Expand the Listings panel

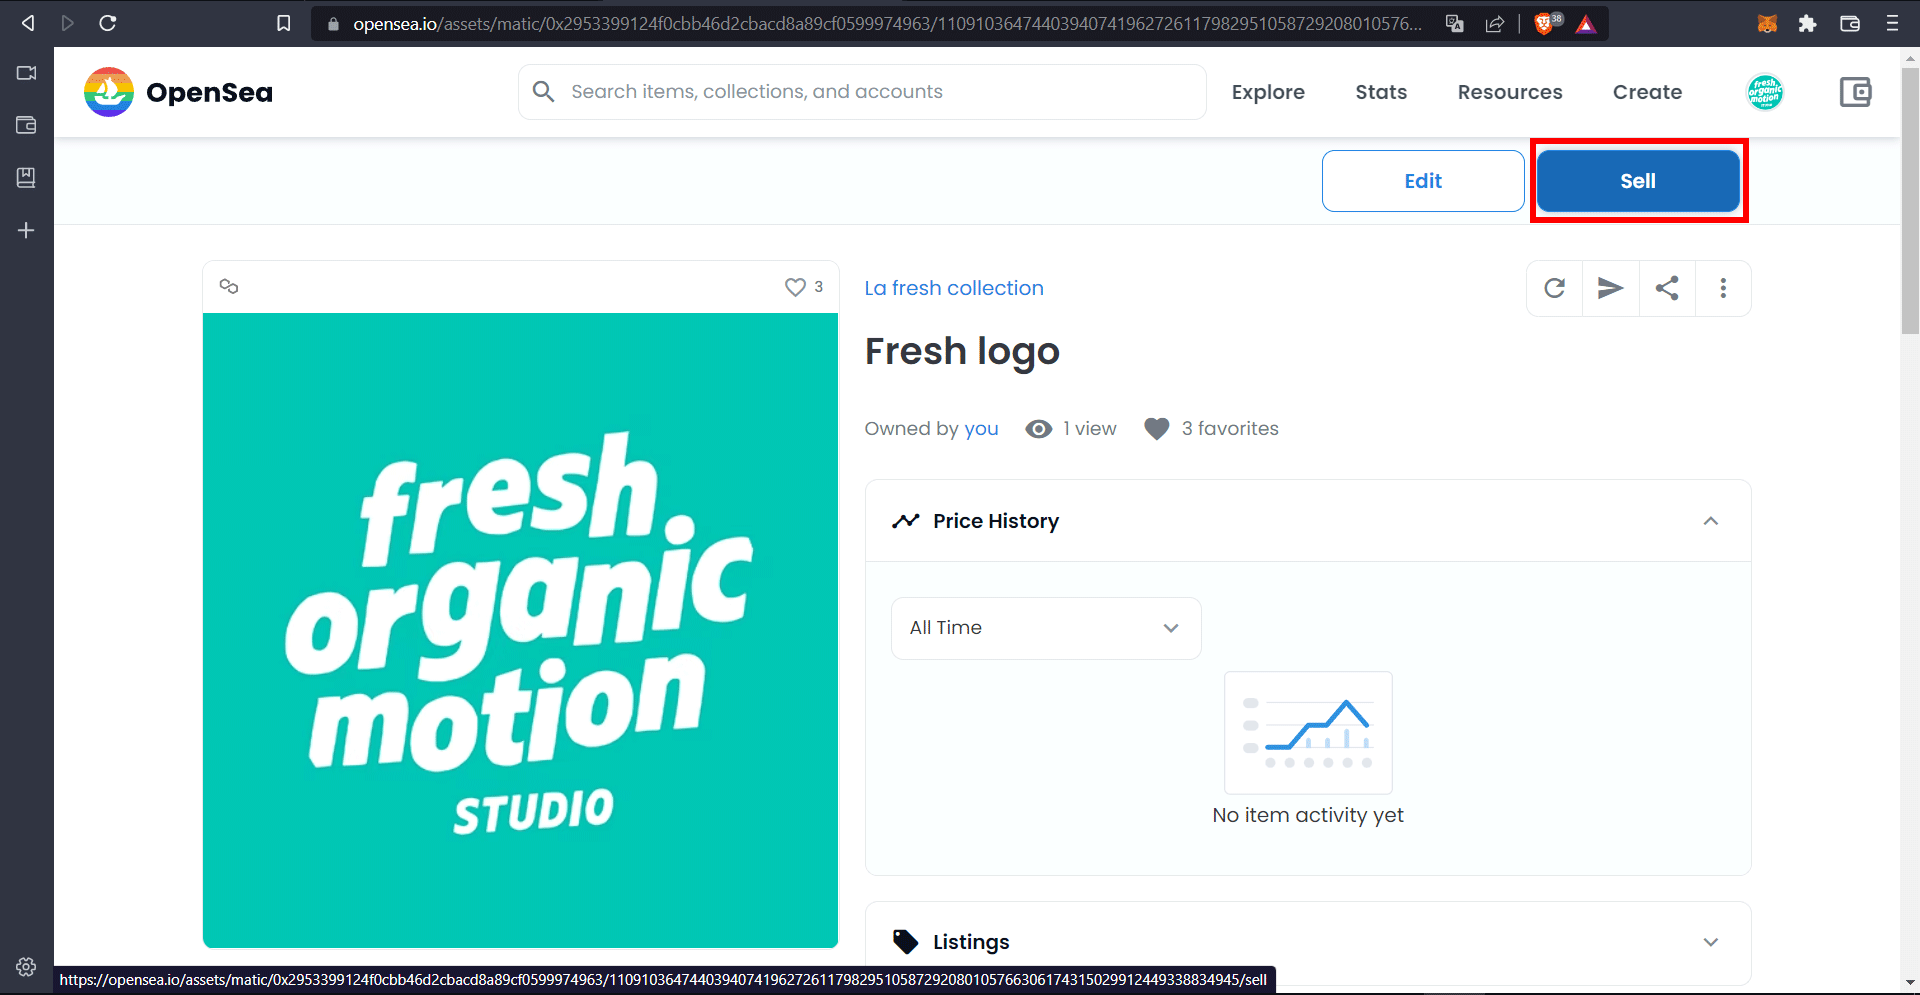tap(1711, 942)
